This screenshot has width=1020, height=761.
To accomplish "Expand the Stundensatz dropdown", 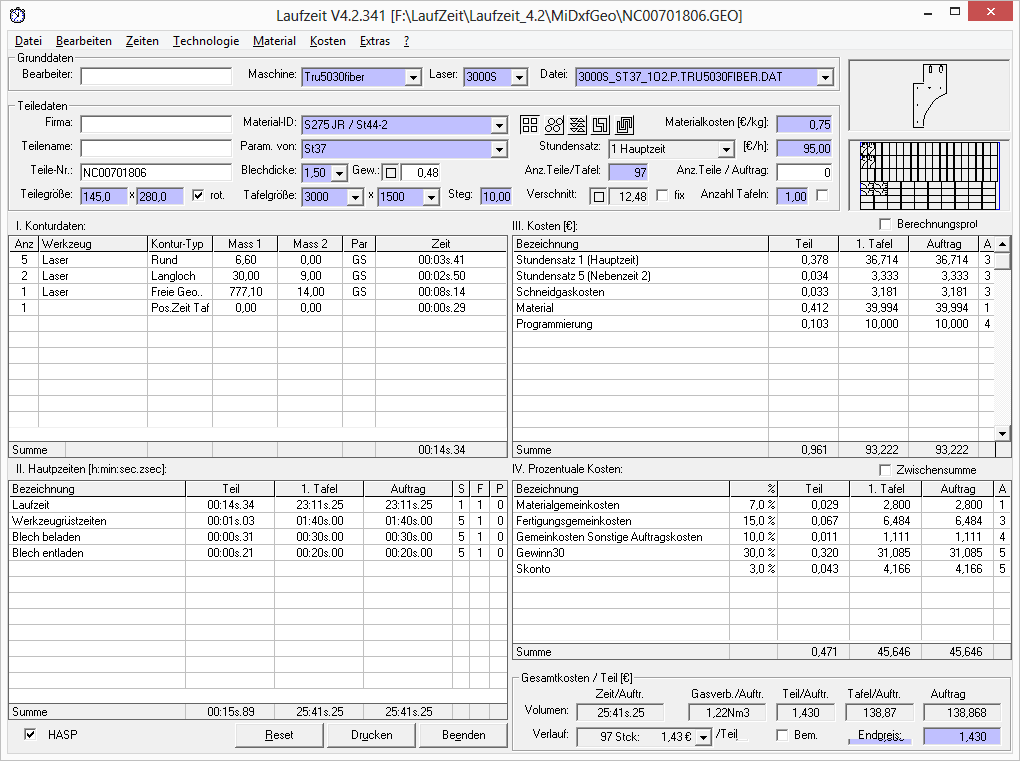I will (727, 149).
